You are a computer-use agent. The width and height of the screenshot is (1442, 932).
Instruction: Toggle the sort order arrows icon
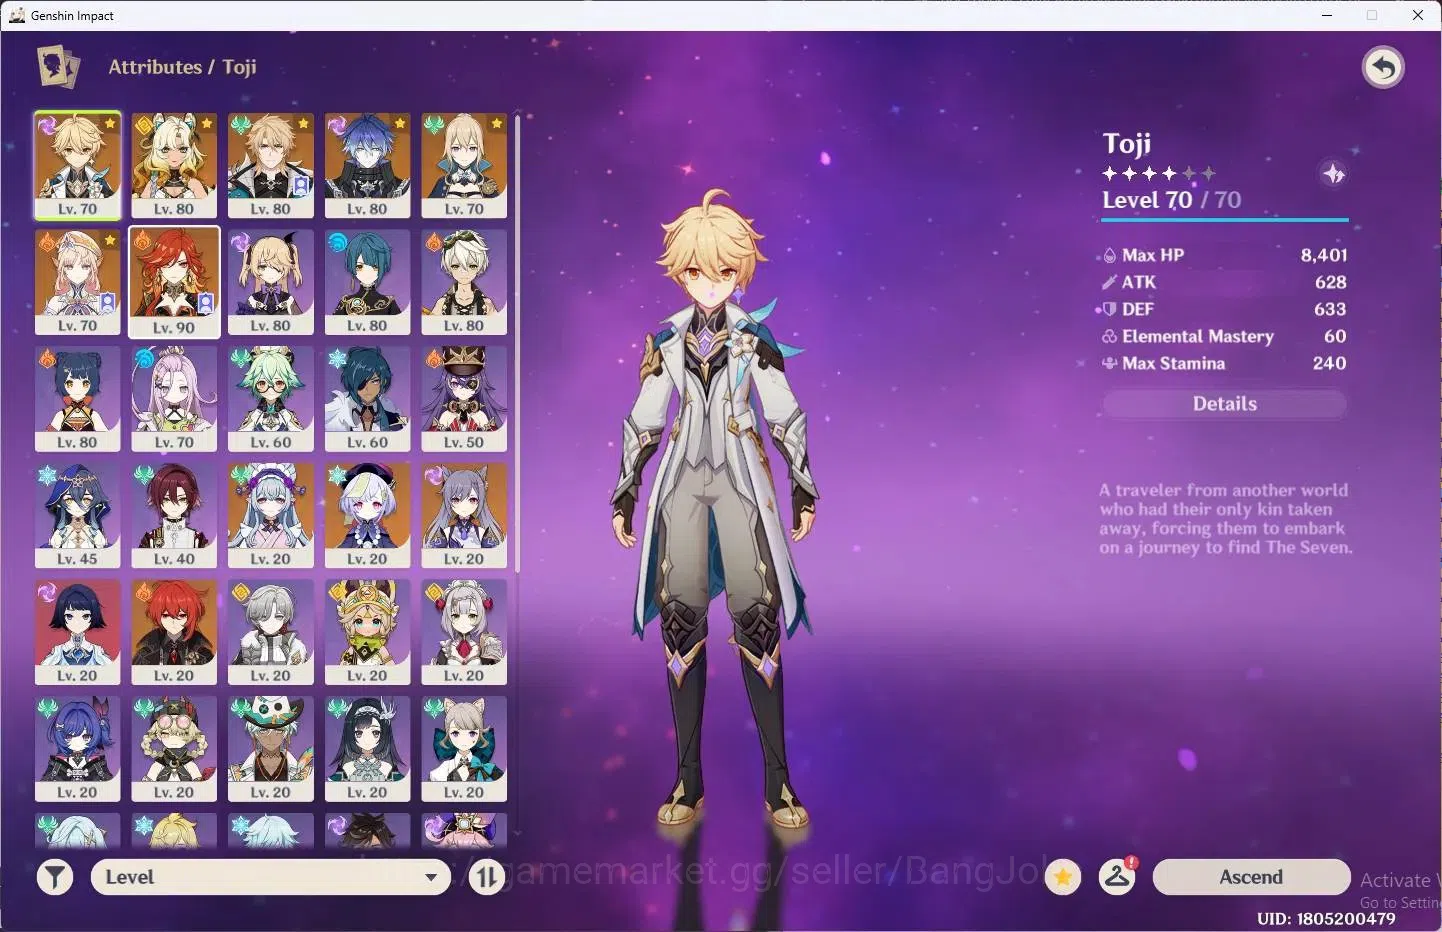486,877
